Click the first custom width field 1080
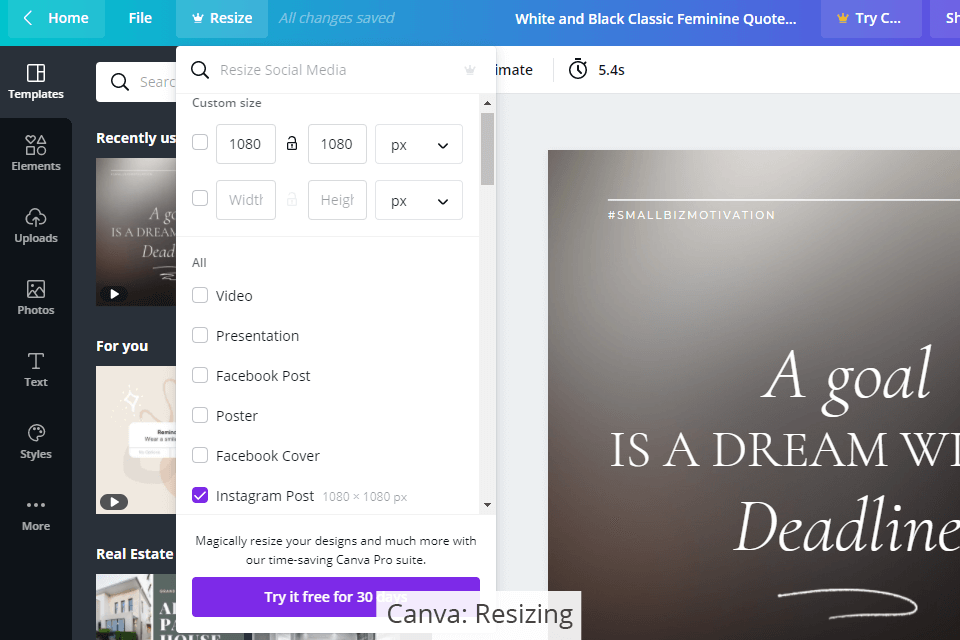 [x=246, y=144]
